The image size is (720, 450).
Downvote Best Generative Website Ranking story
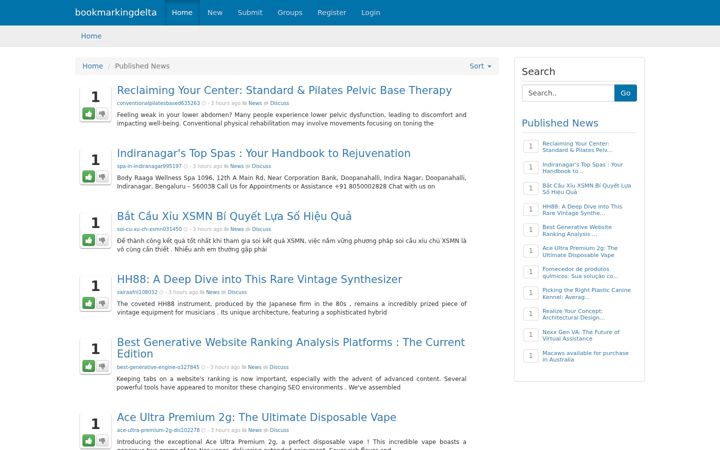coord(102,366)
